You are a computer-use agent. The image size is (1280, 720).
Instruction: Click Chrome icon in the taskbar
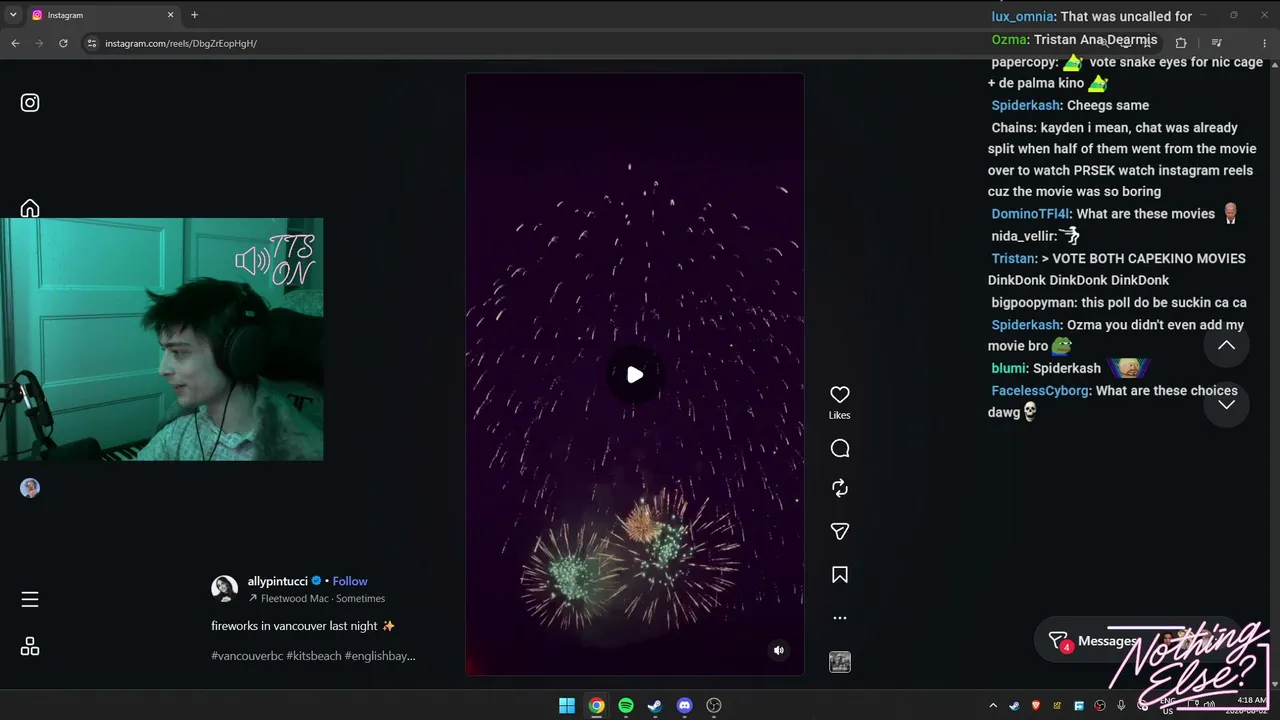point(596,706)
